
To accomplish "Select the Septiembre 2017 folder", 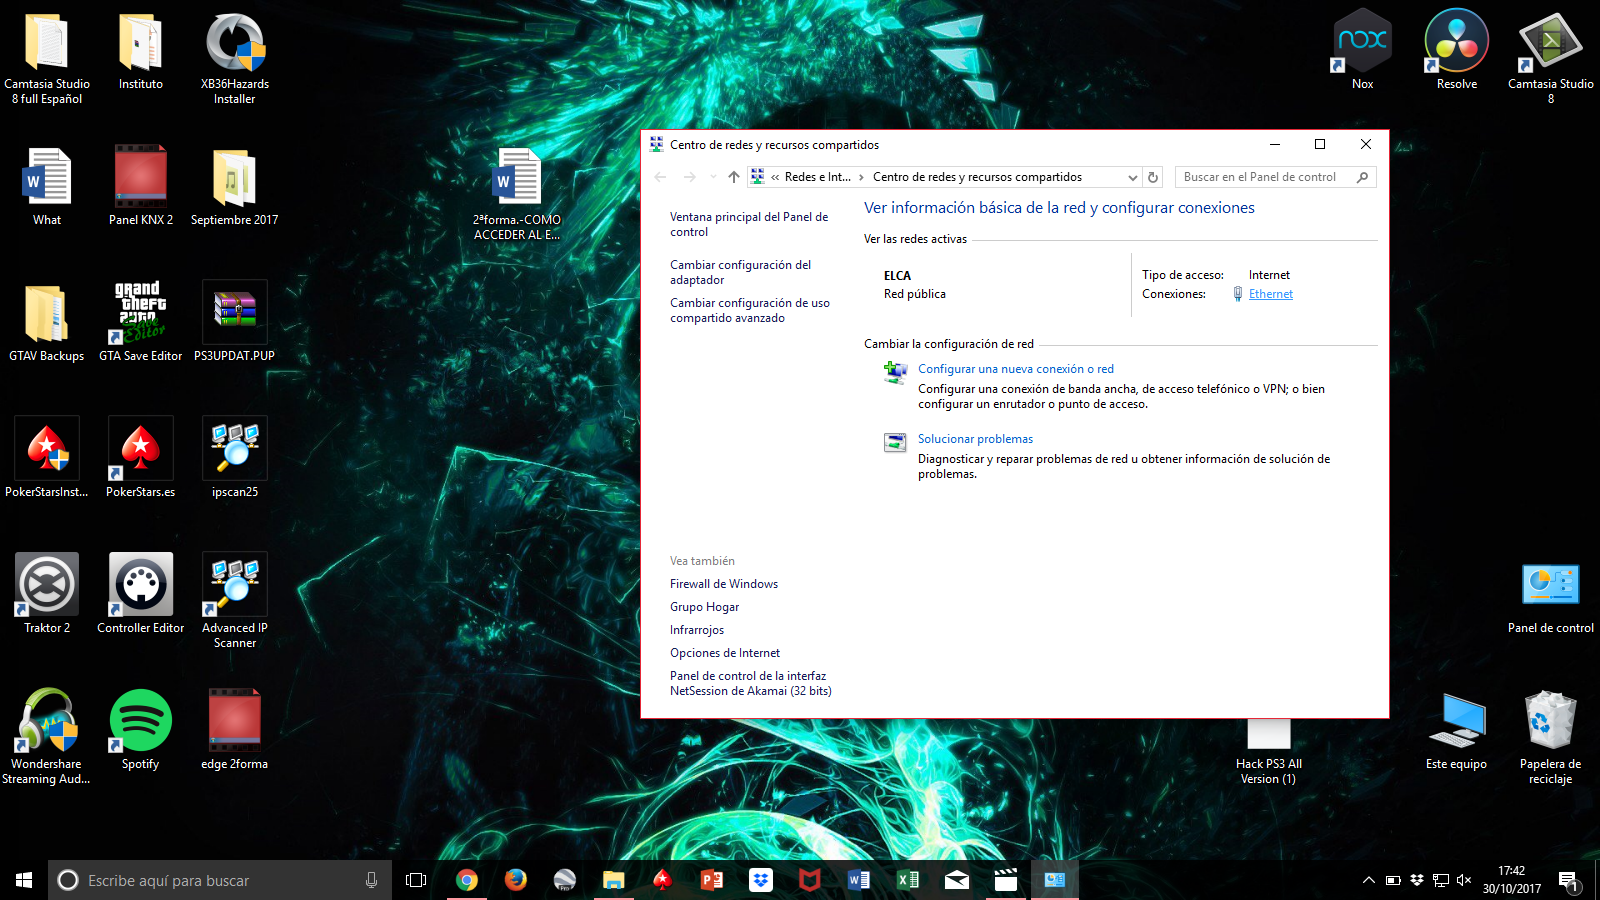I will click(x=235, y=186).
